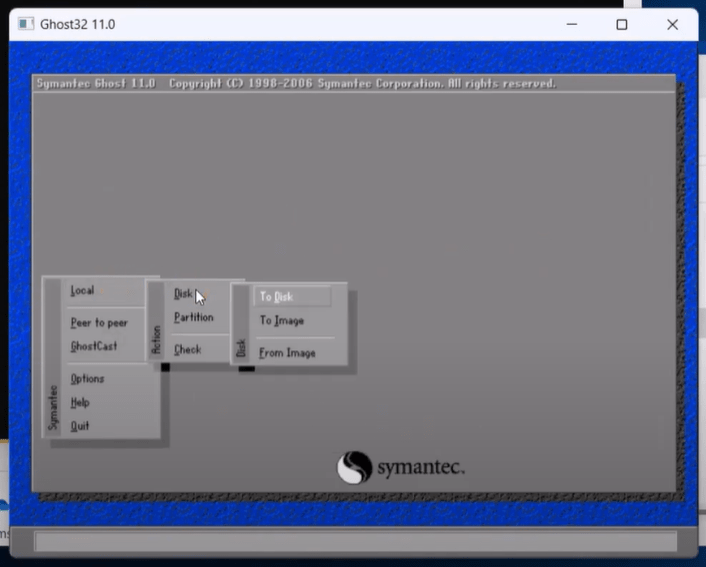The height and width of the screenshot is (567, 706).
Task: Expand the Partition action submenu
Action: tap(193, 318)
